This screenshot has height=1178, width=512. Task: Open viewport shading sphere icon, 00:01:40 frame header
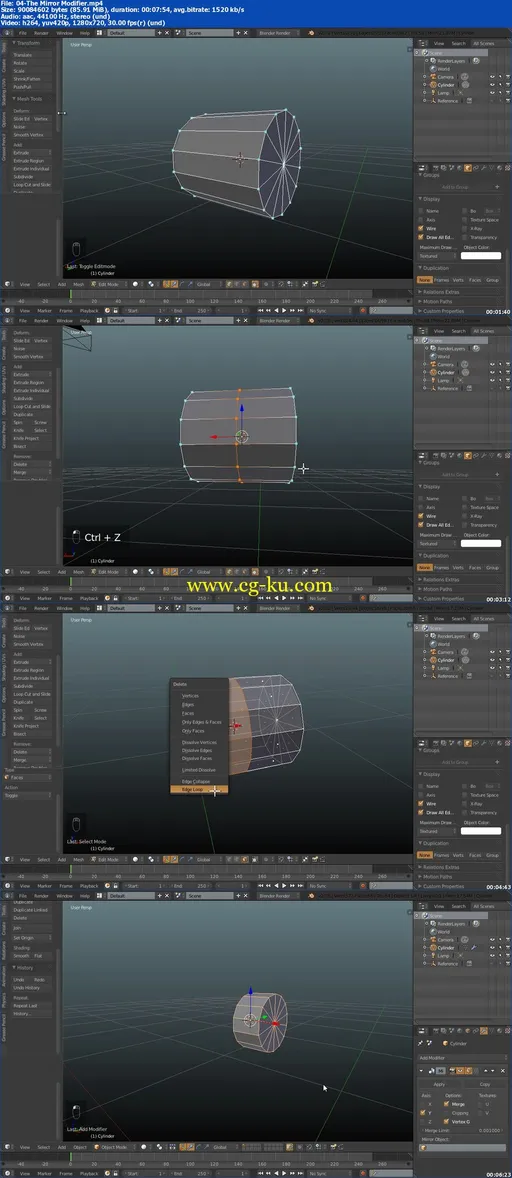tap(135, 284)
